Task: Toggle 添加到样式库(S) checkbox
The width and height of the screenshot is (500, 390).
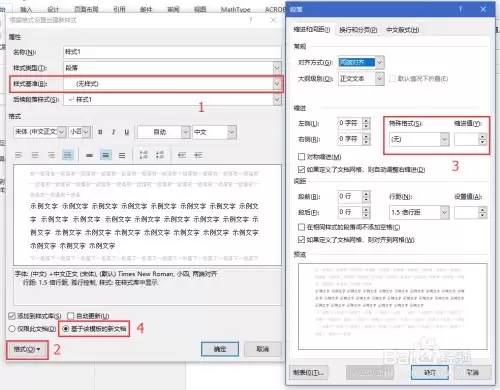Action: (12, 316)
